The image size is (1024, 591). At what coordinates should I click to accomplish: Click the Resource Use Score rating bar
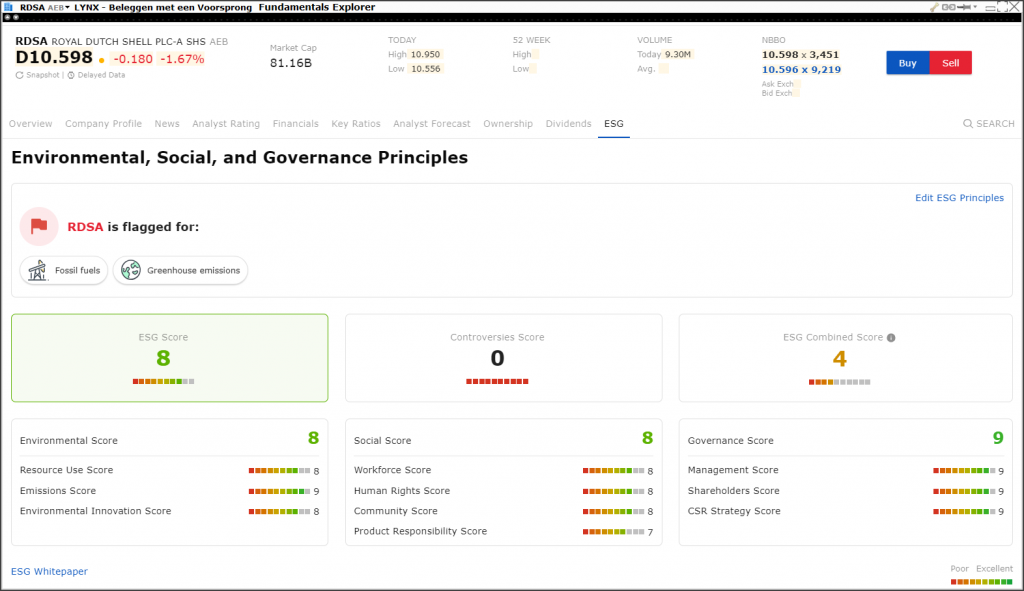(280, 471)
